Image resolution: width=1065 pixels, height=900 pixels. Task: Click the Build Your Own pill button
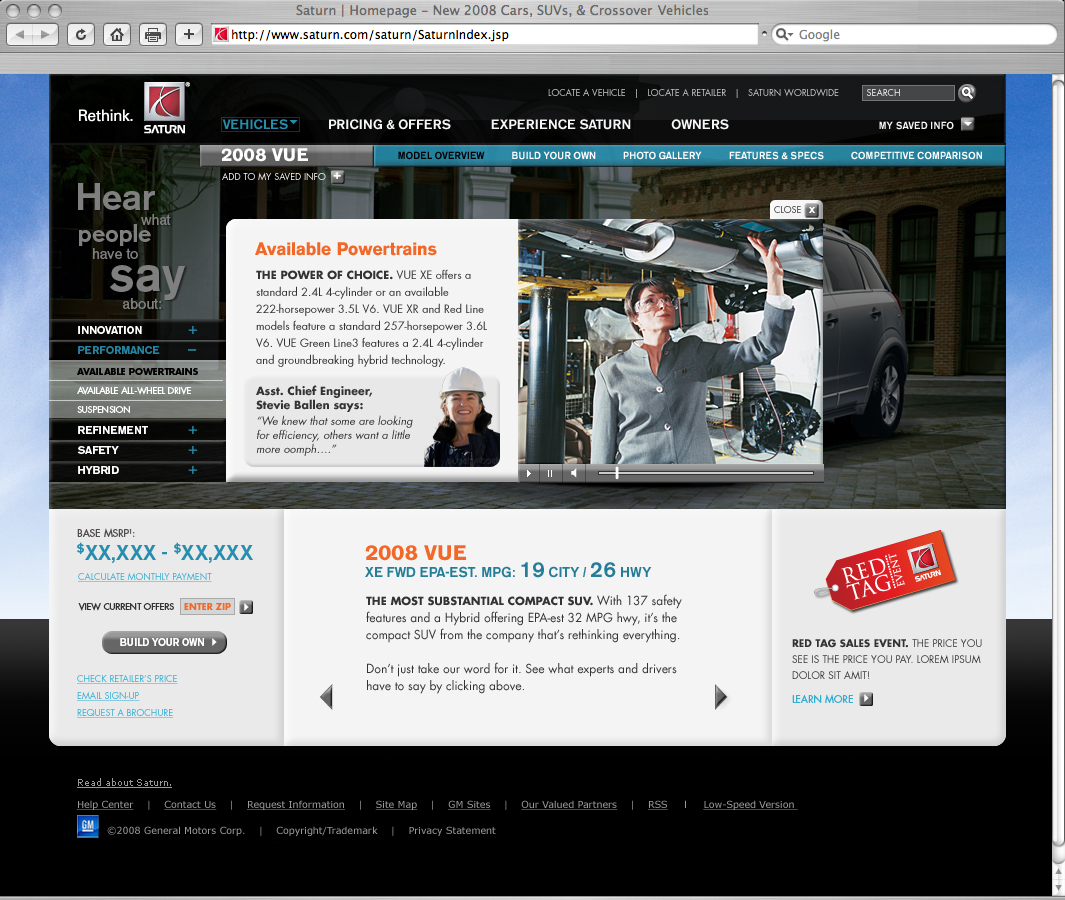click(x=164, y=643)
